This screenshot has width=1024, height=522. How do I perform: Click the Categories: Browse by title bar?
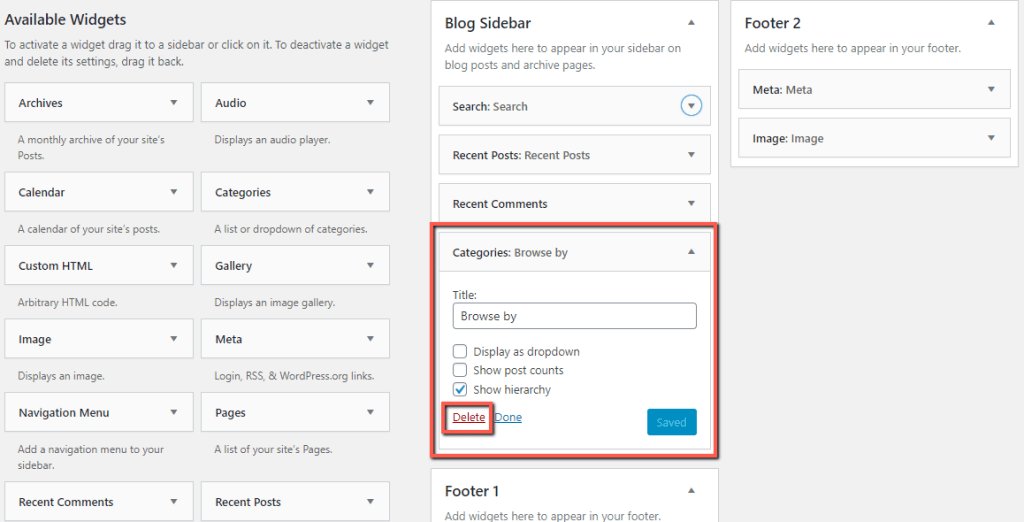[575, 252]
